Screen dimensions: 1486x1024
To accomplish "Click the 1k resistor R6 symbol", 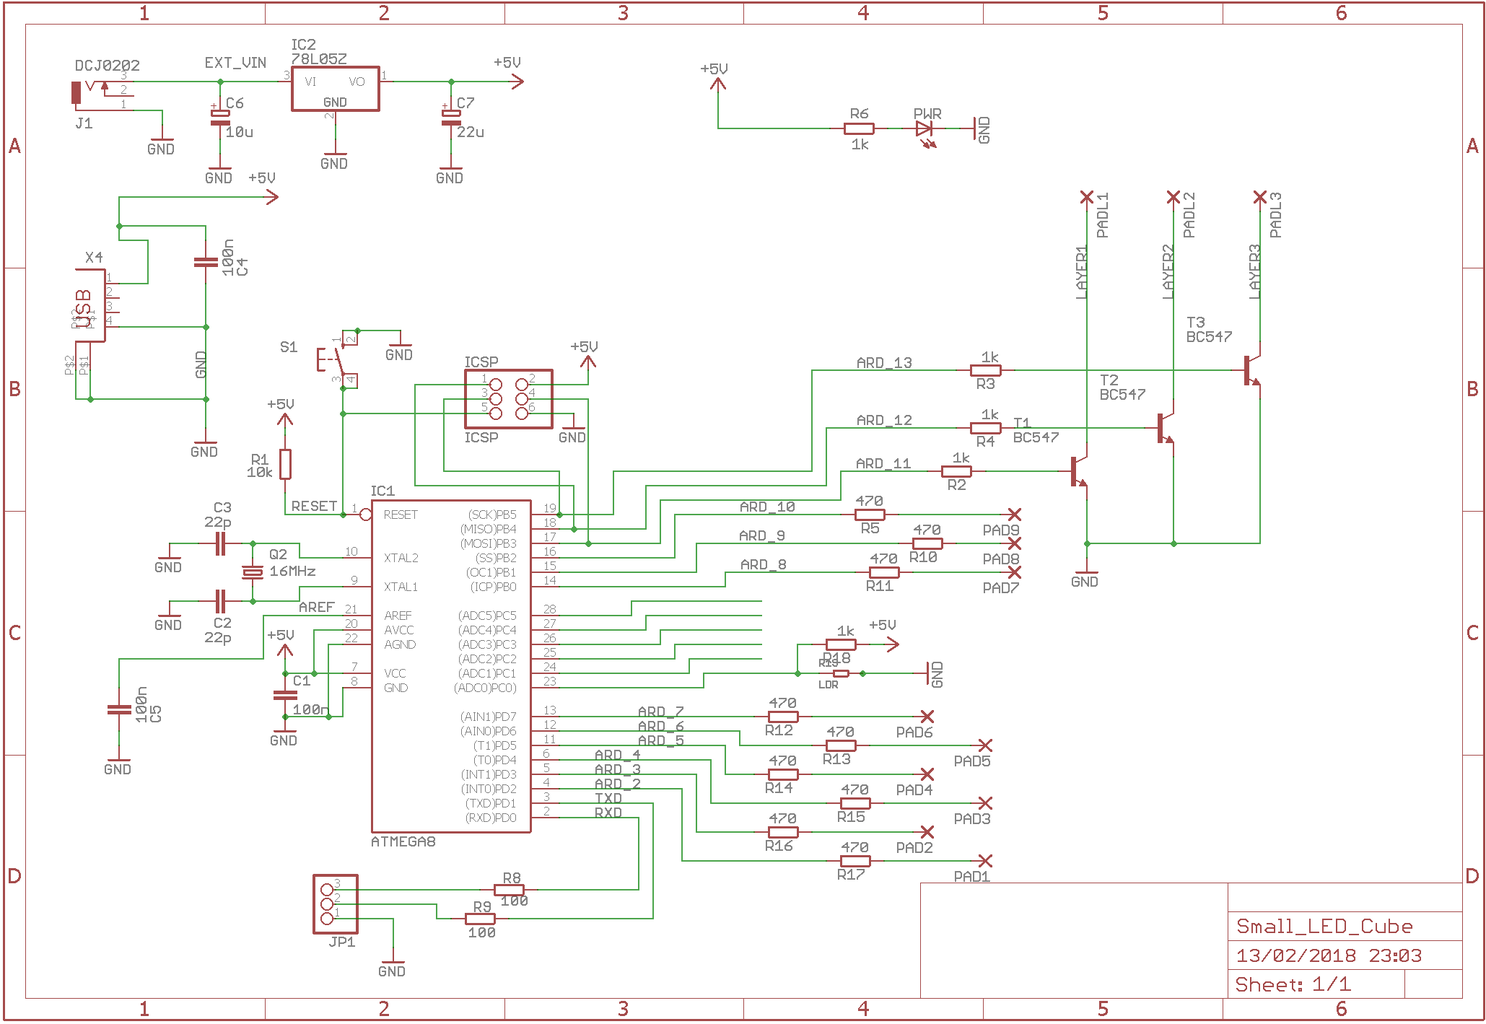I will [x=859, y=129].
